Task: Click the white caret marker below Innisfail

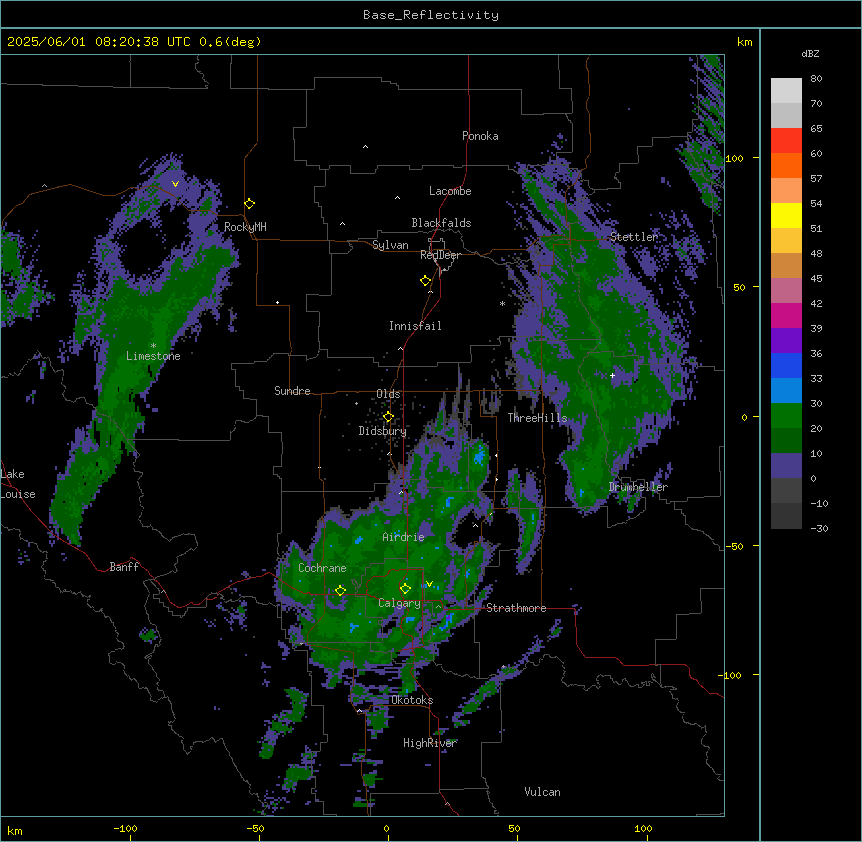Action: (400, 348)
